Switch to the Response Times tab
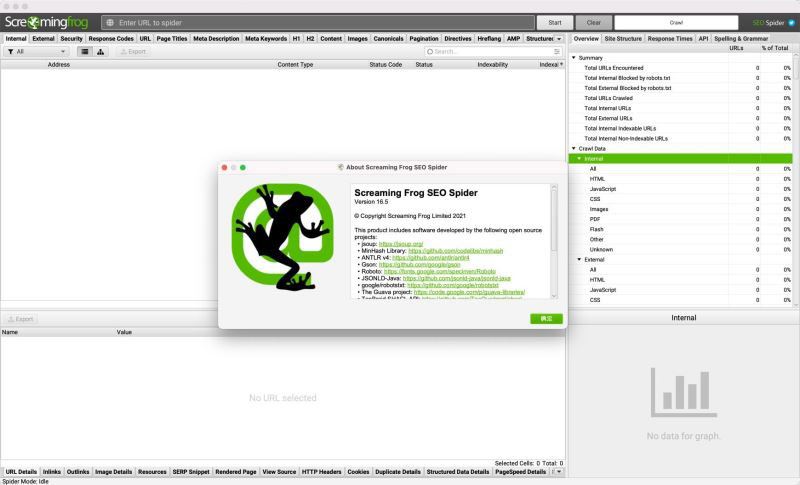 670,39
